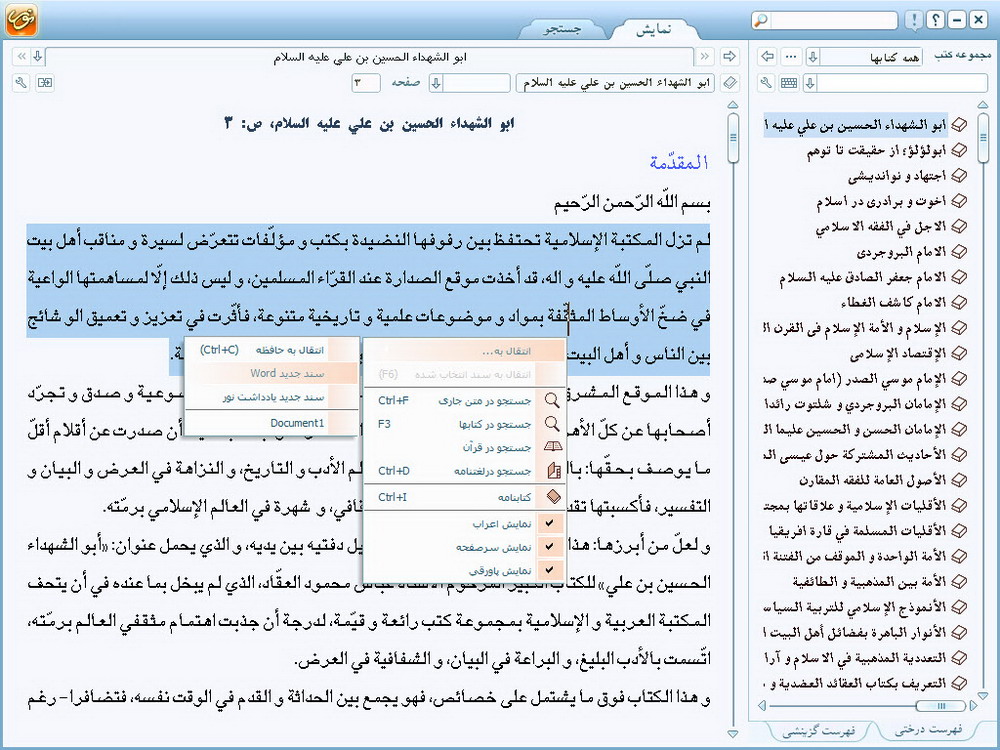Click the window layout icon beside the document wrench
This screenshot has width=1000, height=750.
[45, 83]
